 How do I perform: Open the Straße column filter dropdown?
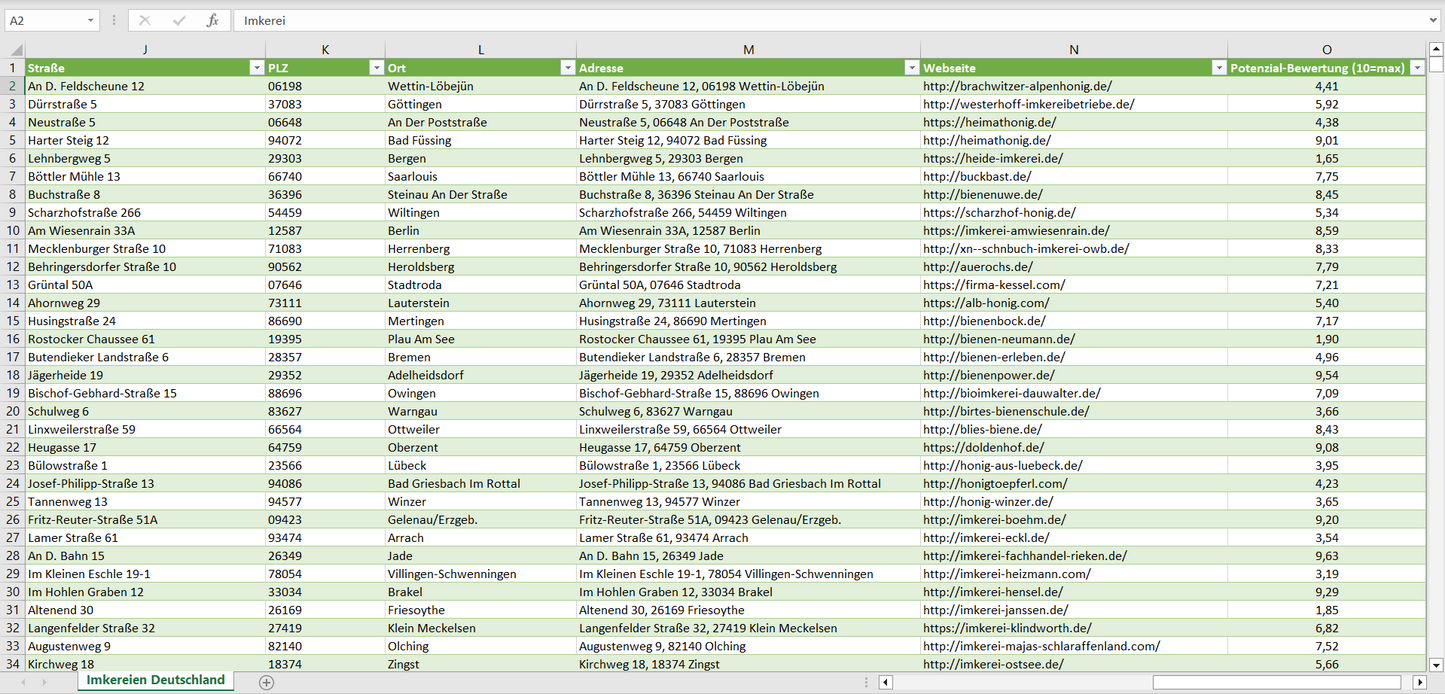click(255, 68)
